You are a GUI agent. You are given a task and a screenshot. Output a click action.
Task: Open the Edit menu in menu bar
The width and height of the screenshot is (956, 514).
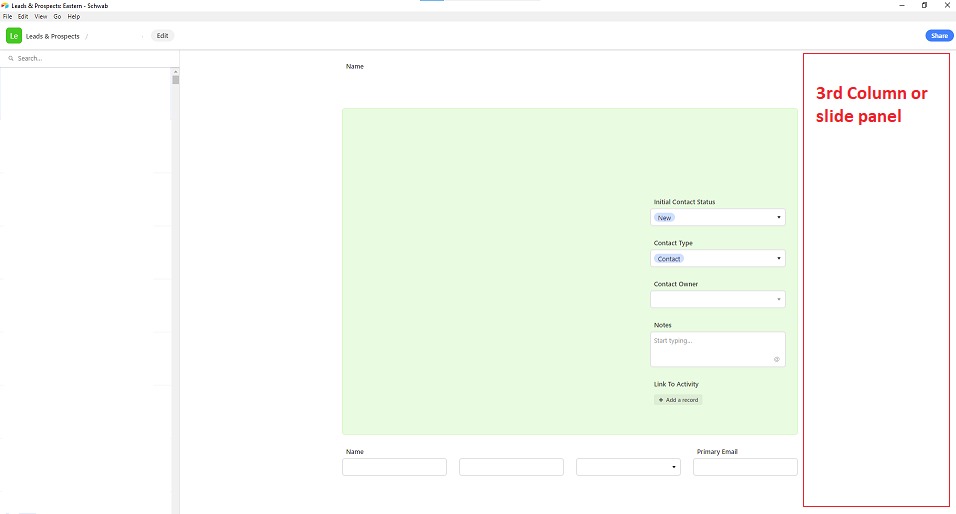tap(23, 16)
